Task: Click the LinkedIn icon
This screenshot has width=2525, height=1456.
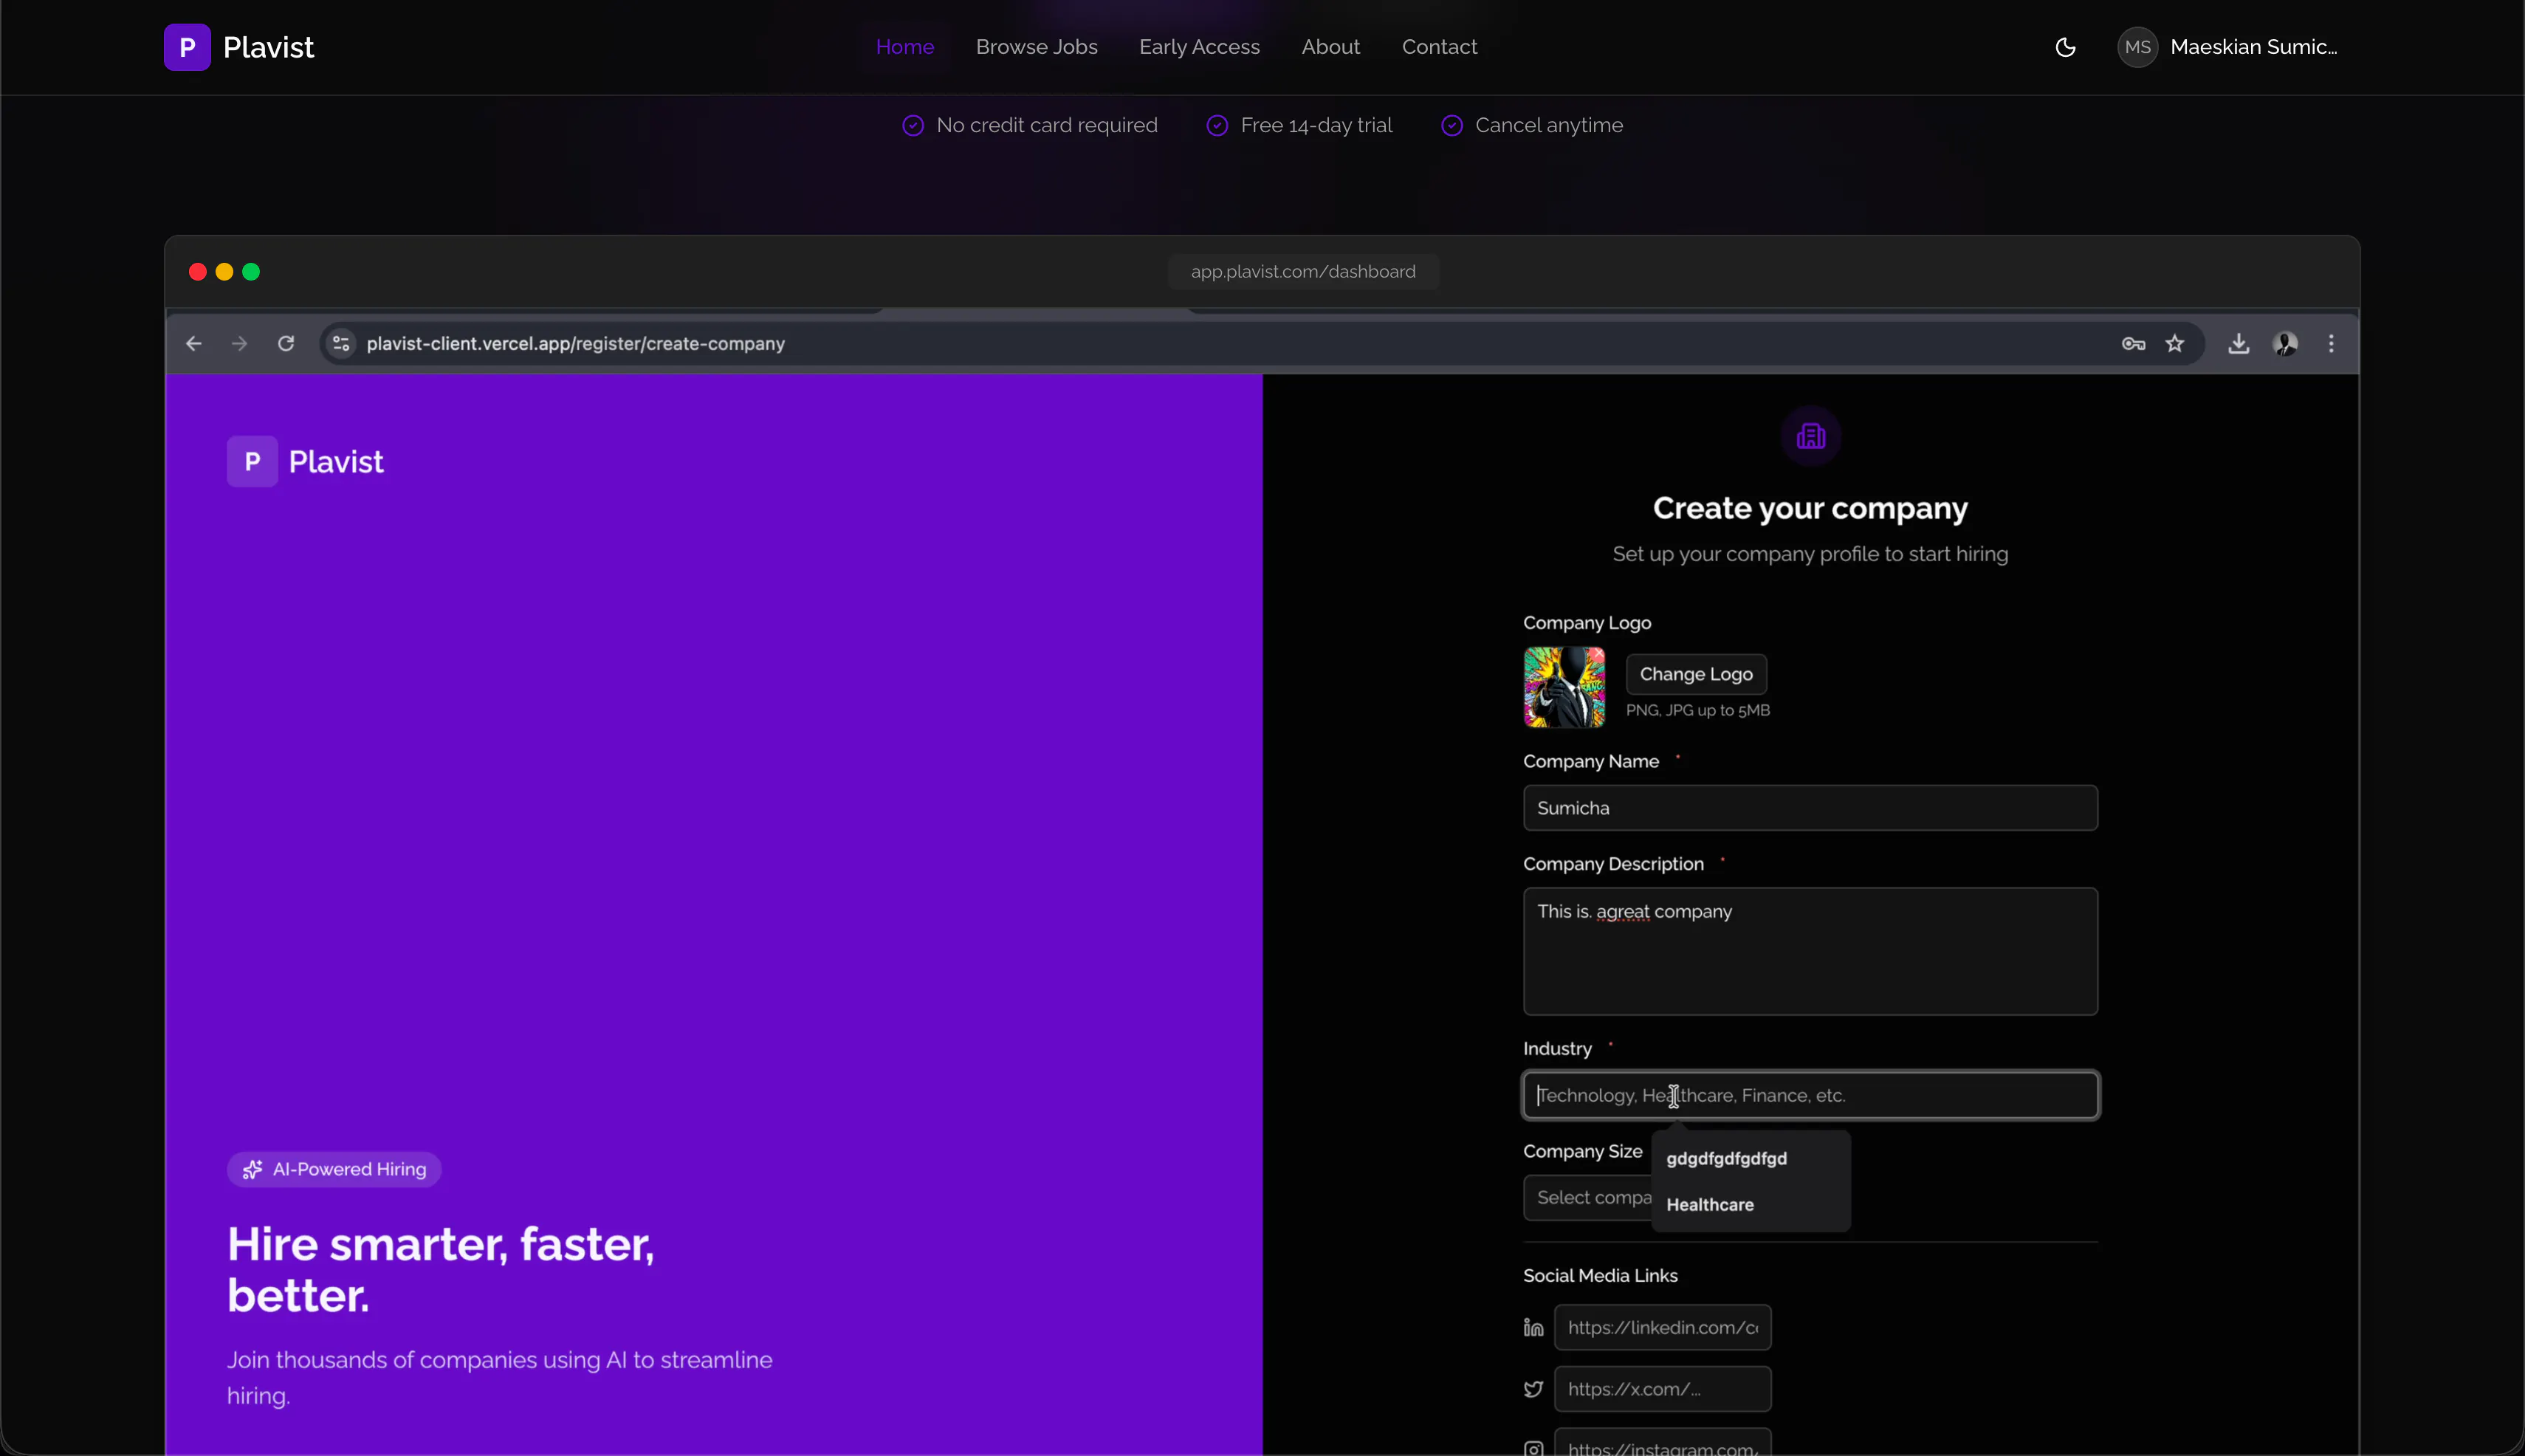Action: pos(1533,1328)
